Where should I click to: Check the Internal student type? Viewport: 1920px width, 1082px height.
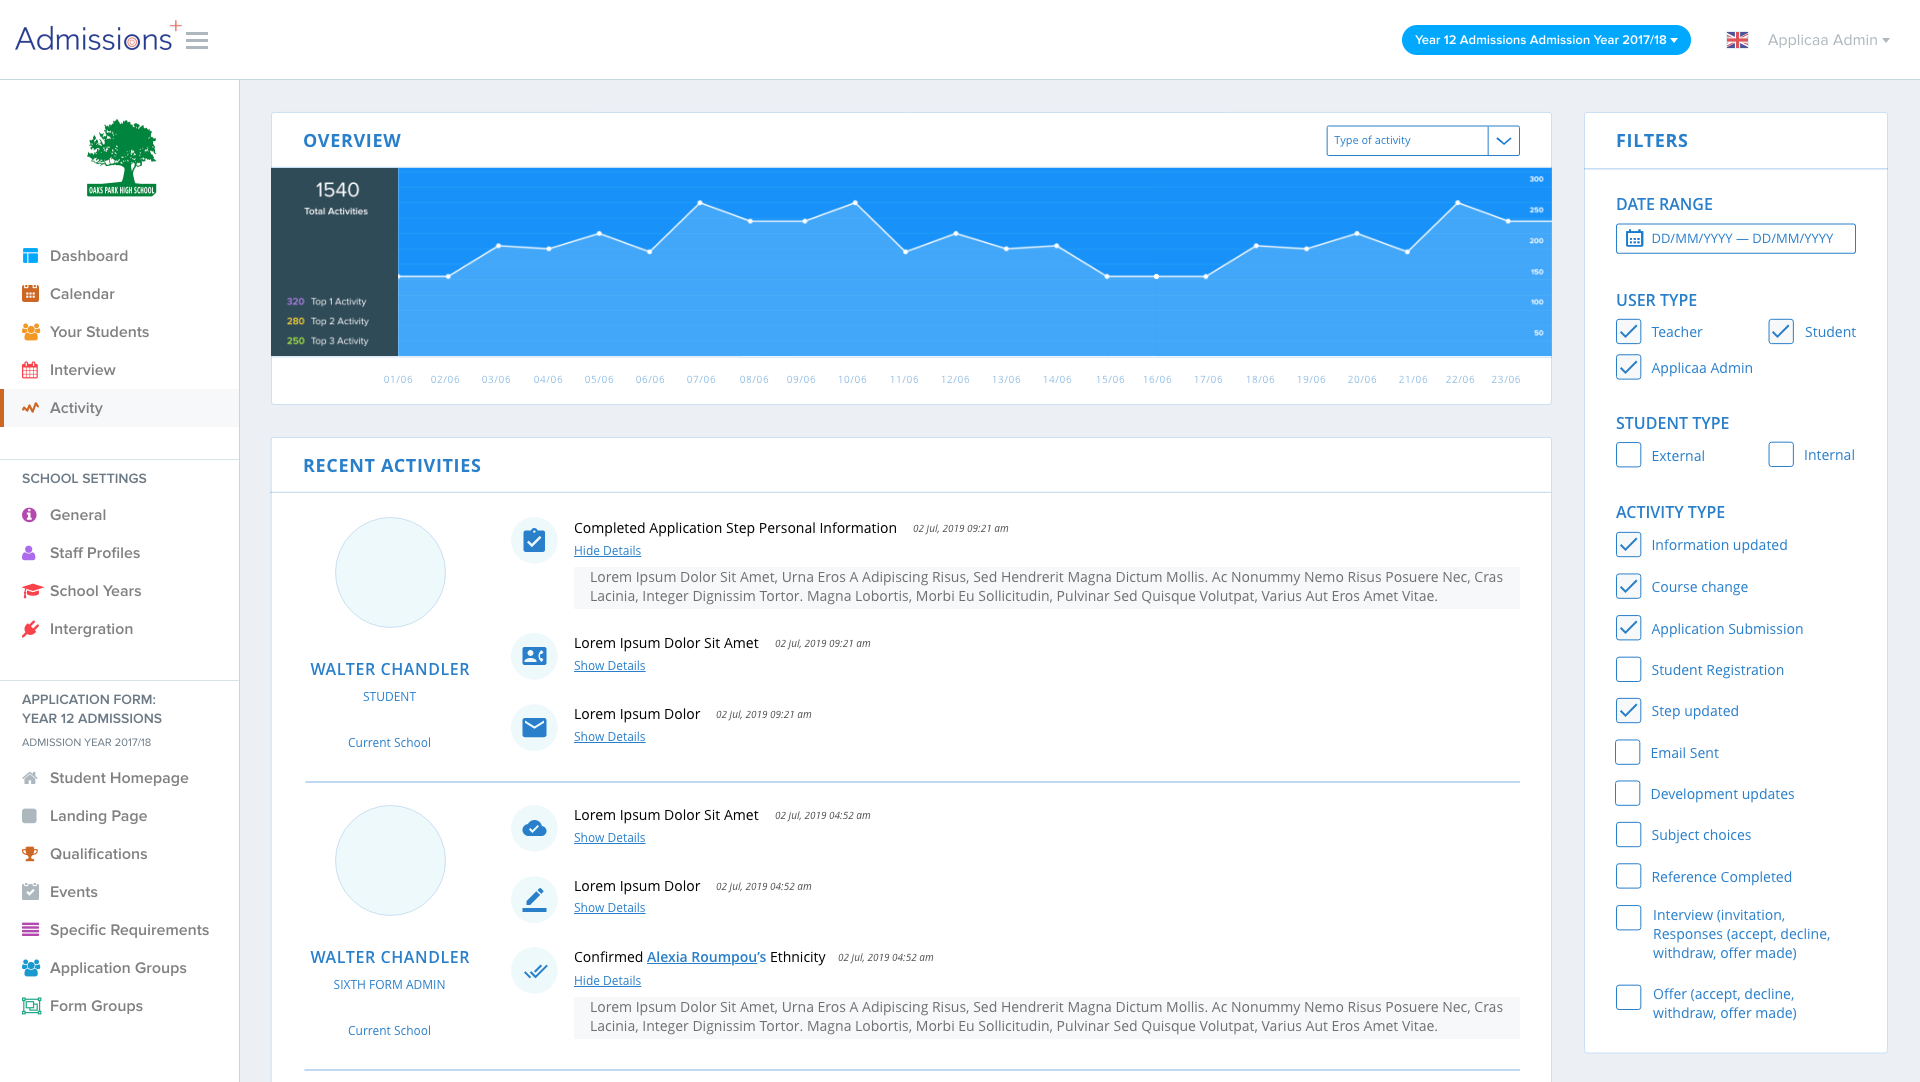pos(1781,455)
